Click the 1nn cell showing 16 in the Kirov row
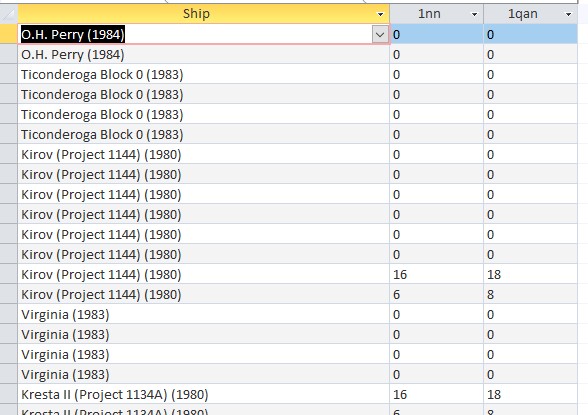This screenshot has width=588, height=415. coord(436,274)
